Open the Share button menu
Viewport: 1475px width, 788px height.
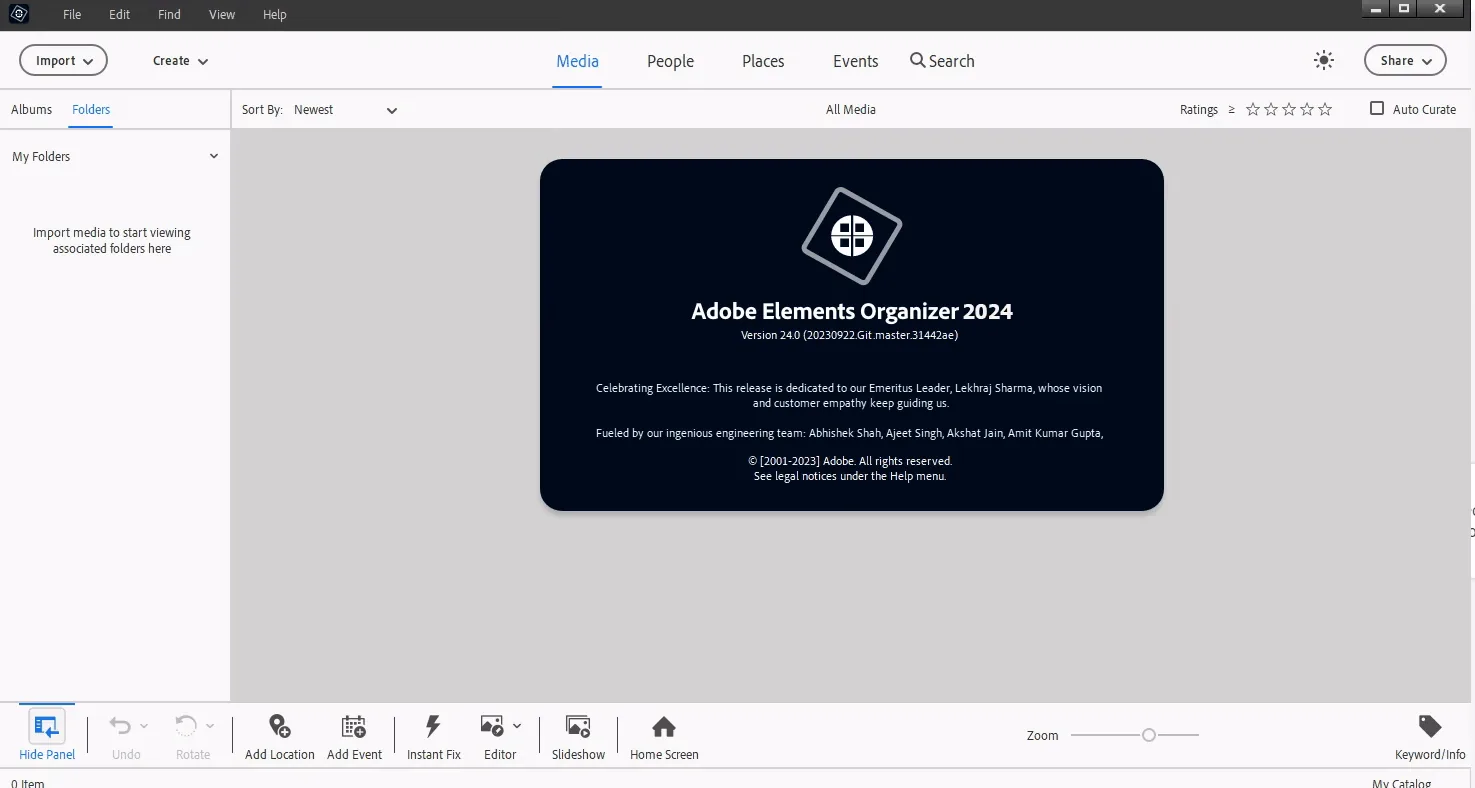coord(1405,60)
